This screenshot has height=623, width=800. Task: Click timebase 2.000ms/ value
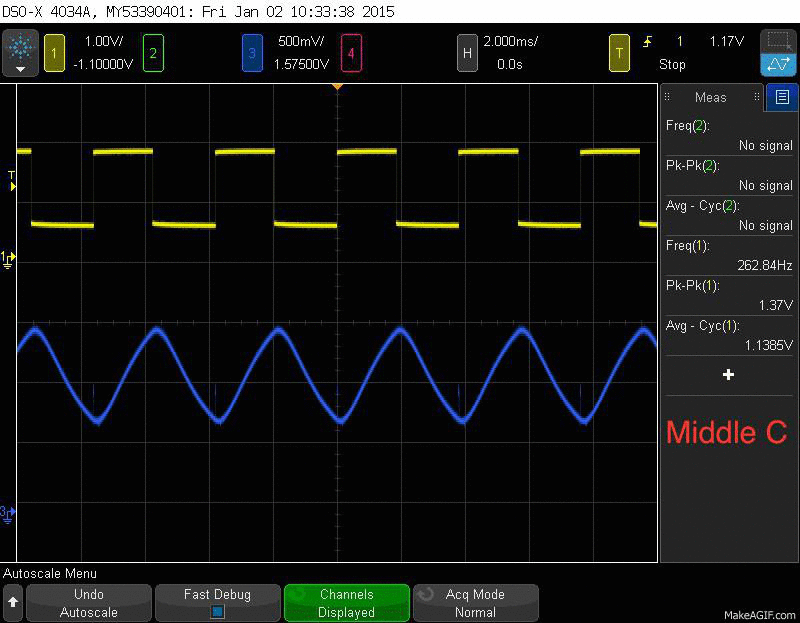[510, 41]
